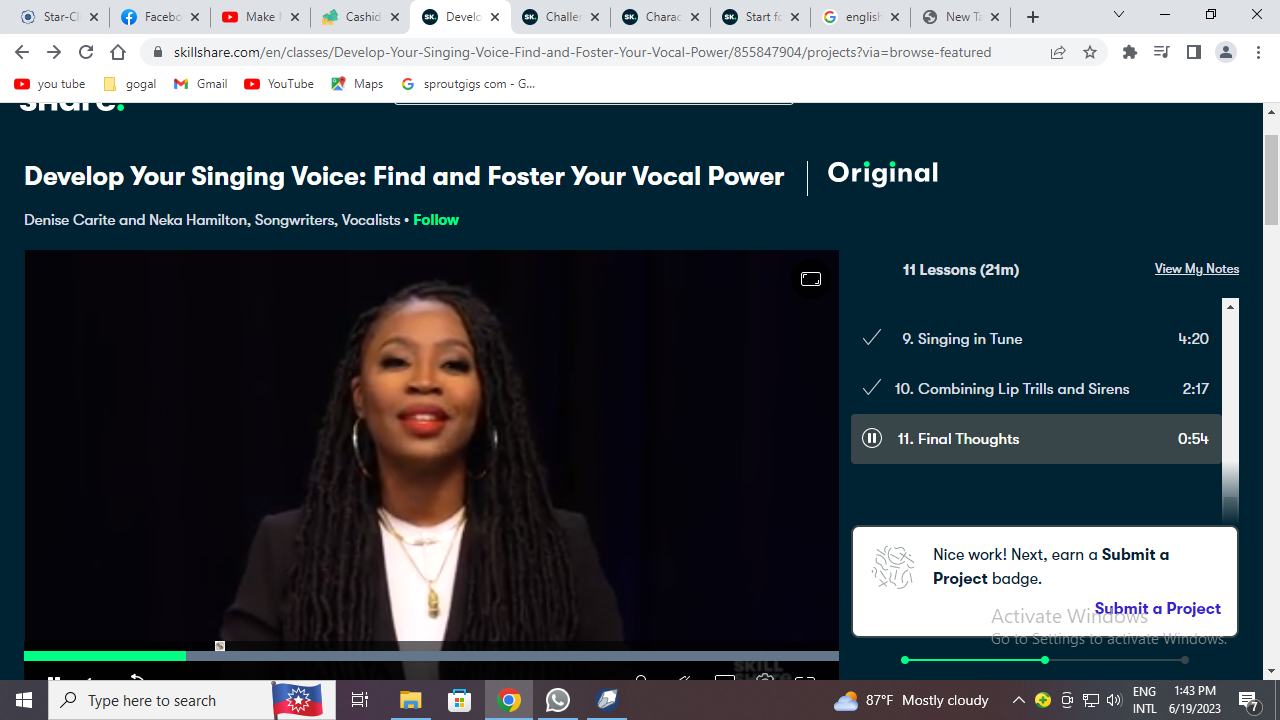Switch to the New Tab tab
Image resolution: width=1280 pixels, height=720 pixels.
(x=958, y=17)
